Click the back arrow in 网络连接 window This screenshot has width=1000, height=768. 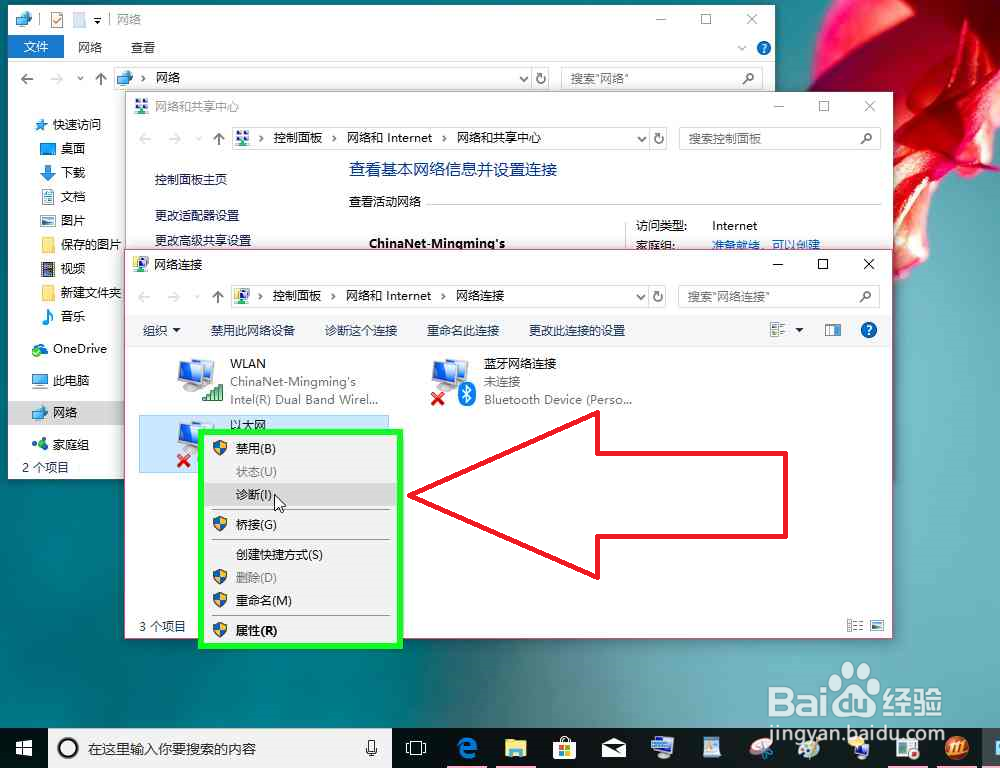pyautogui.click(x=142, y=296)
